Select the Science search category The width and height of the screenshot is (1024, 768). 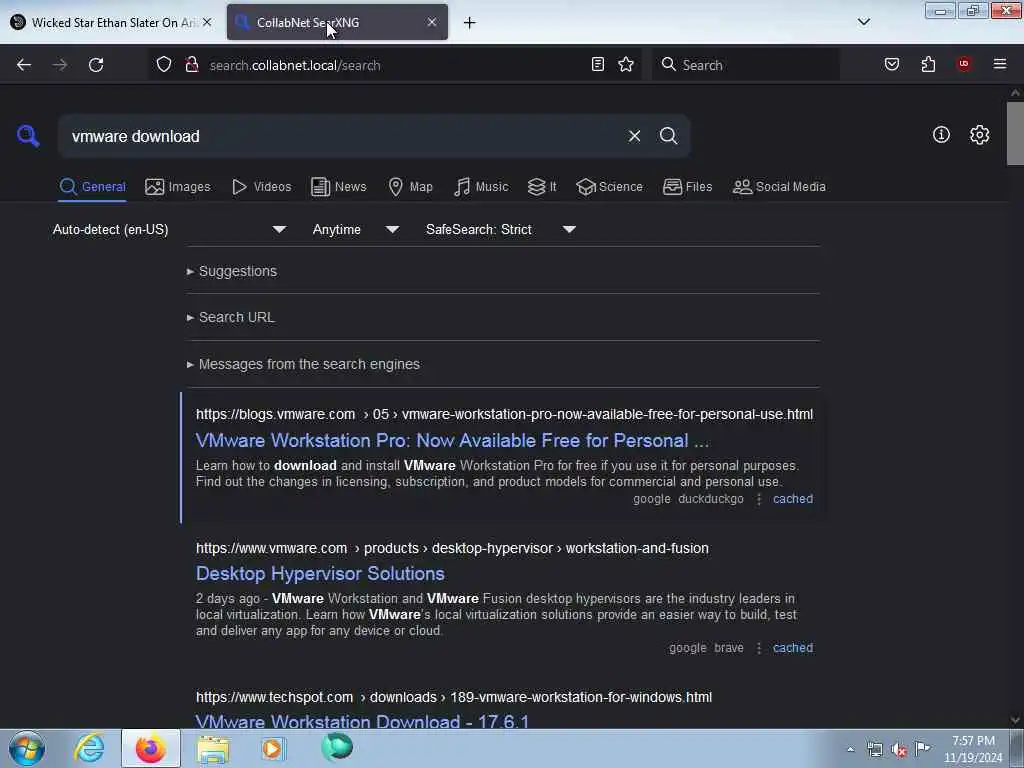click(x=609, y=187)
